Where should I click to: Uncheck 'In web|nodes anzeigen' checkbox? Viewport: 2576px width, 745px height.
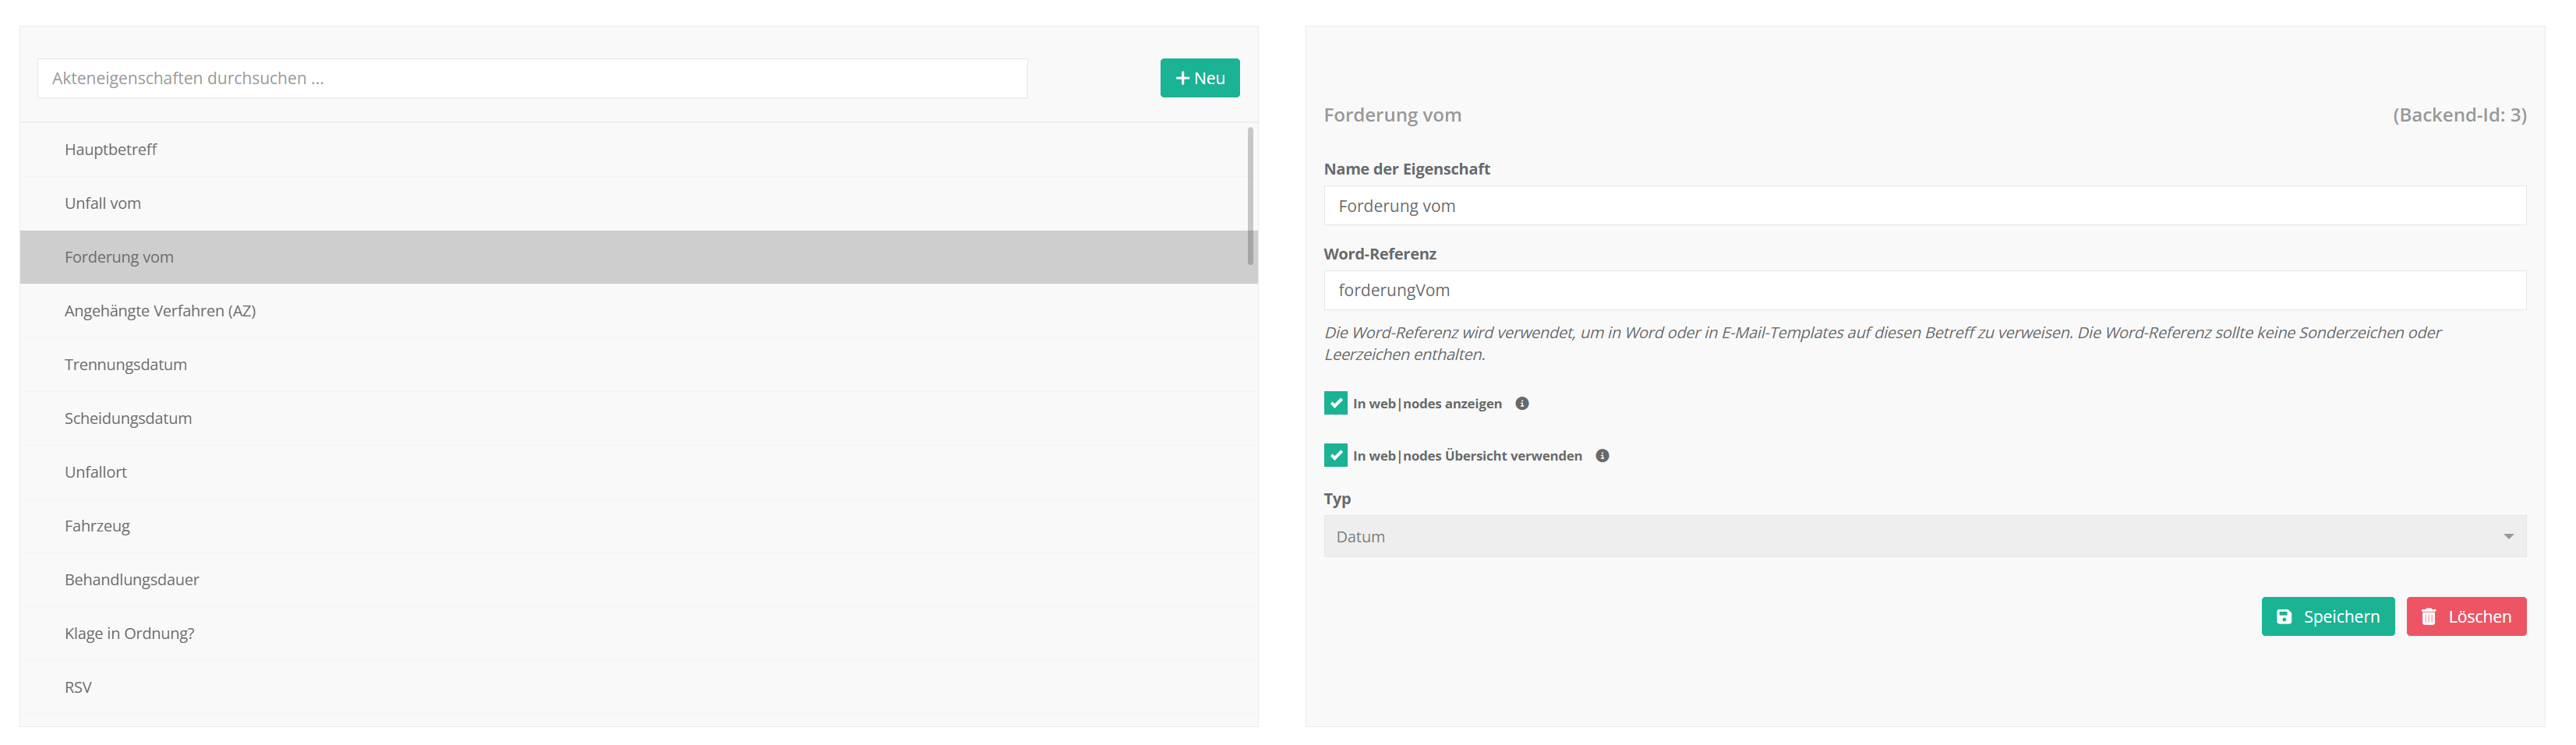coord(1335,404)
